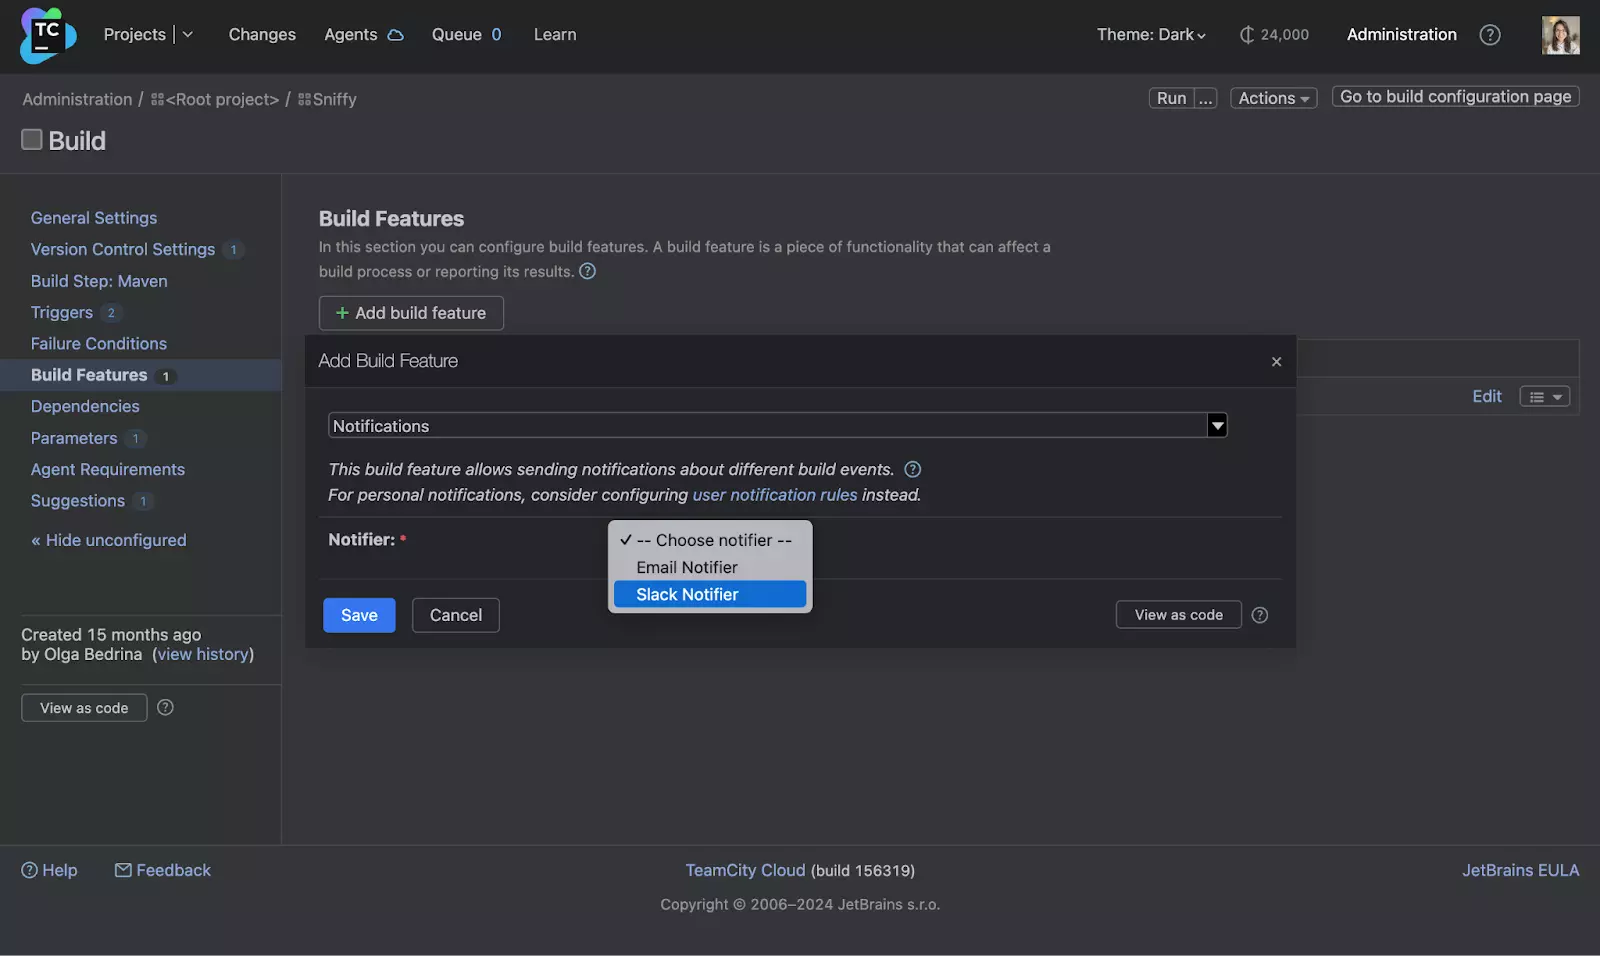
Task: Click the TeamCity logo
Action: pos(45,35)
